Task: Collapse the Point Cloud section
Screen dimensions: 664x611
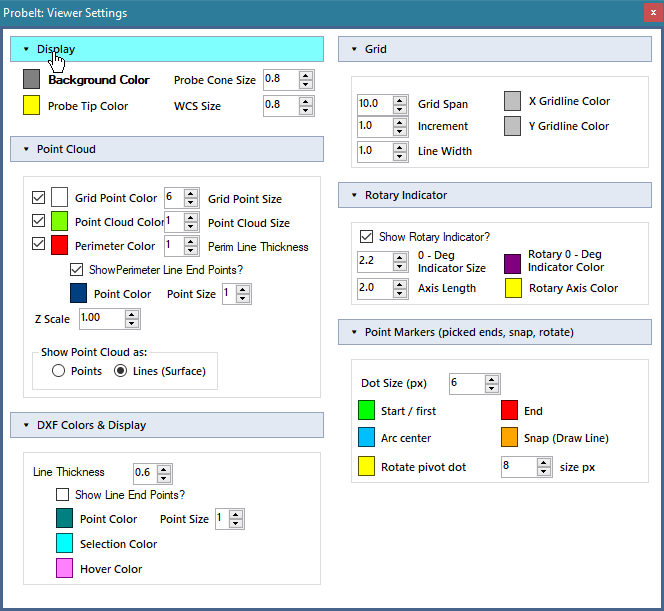Action: click(x=167, y=149)
